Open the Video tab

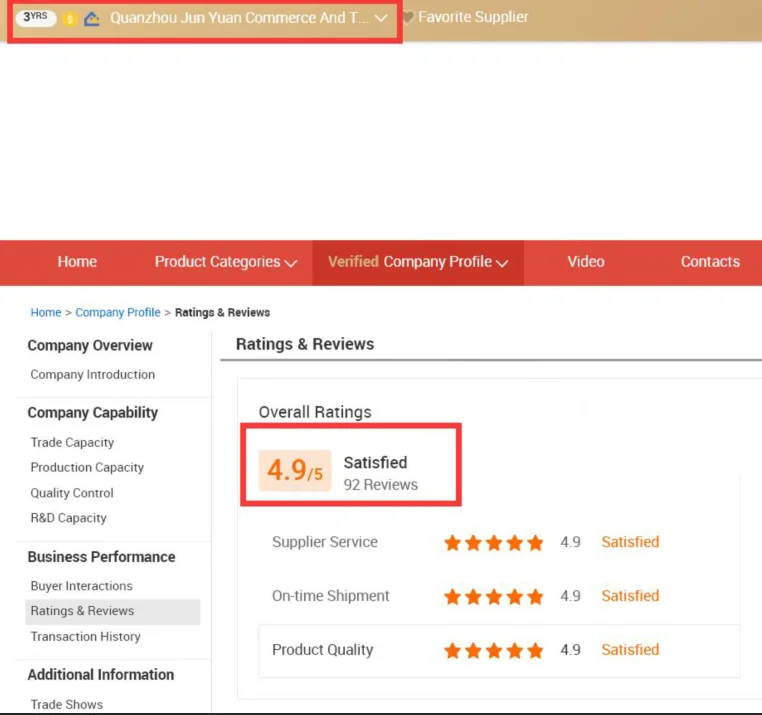click(x=586, y=262)
